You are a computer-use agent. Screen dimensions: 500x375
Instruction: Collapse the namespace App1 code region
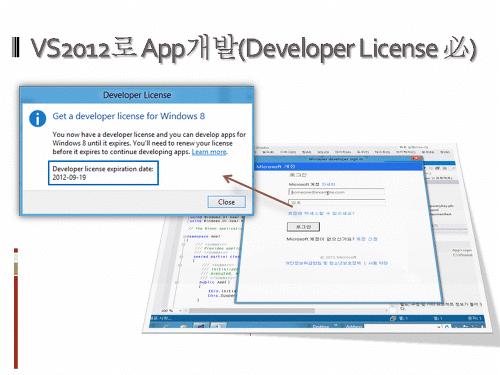click(184, 236)
